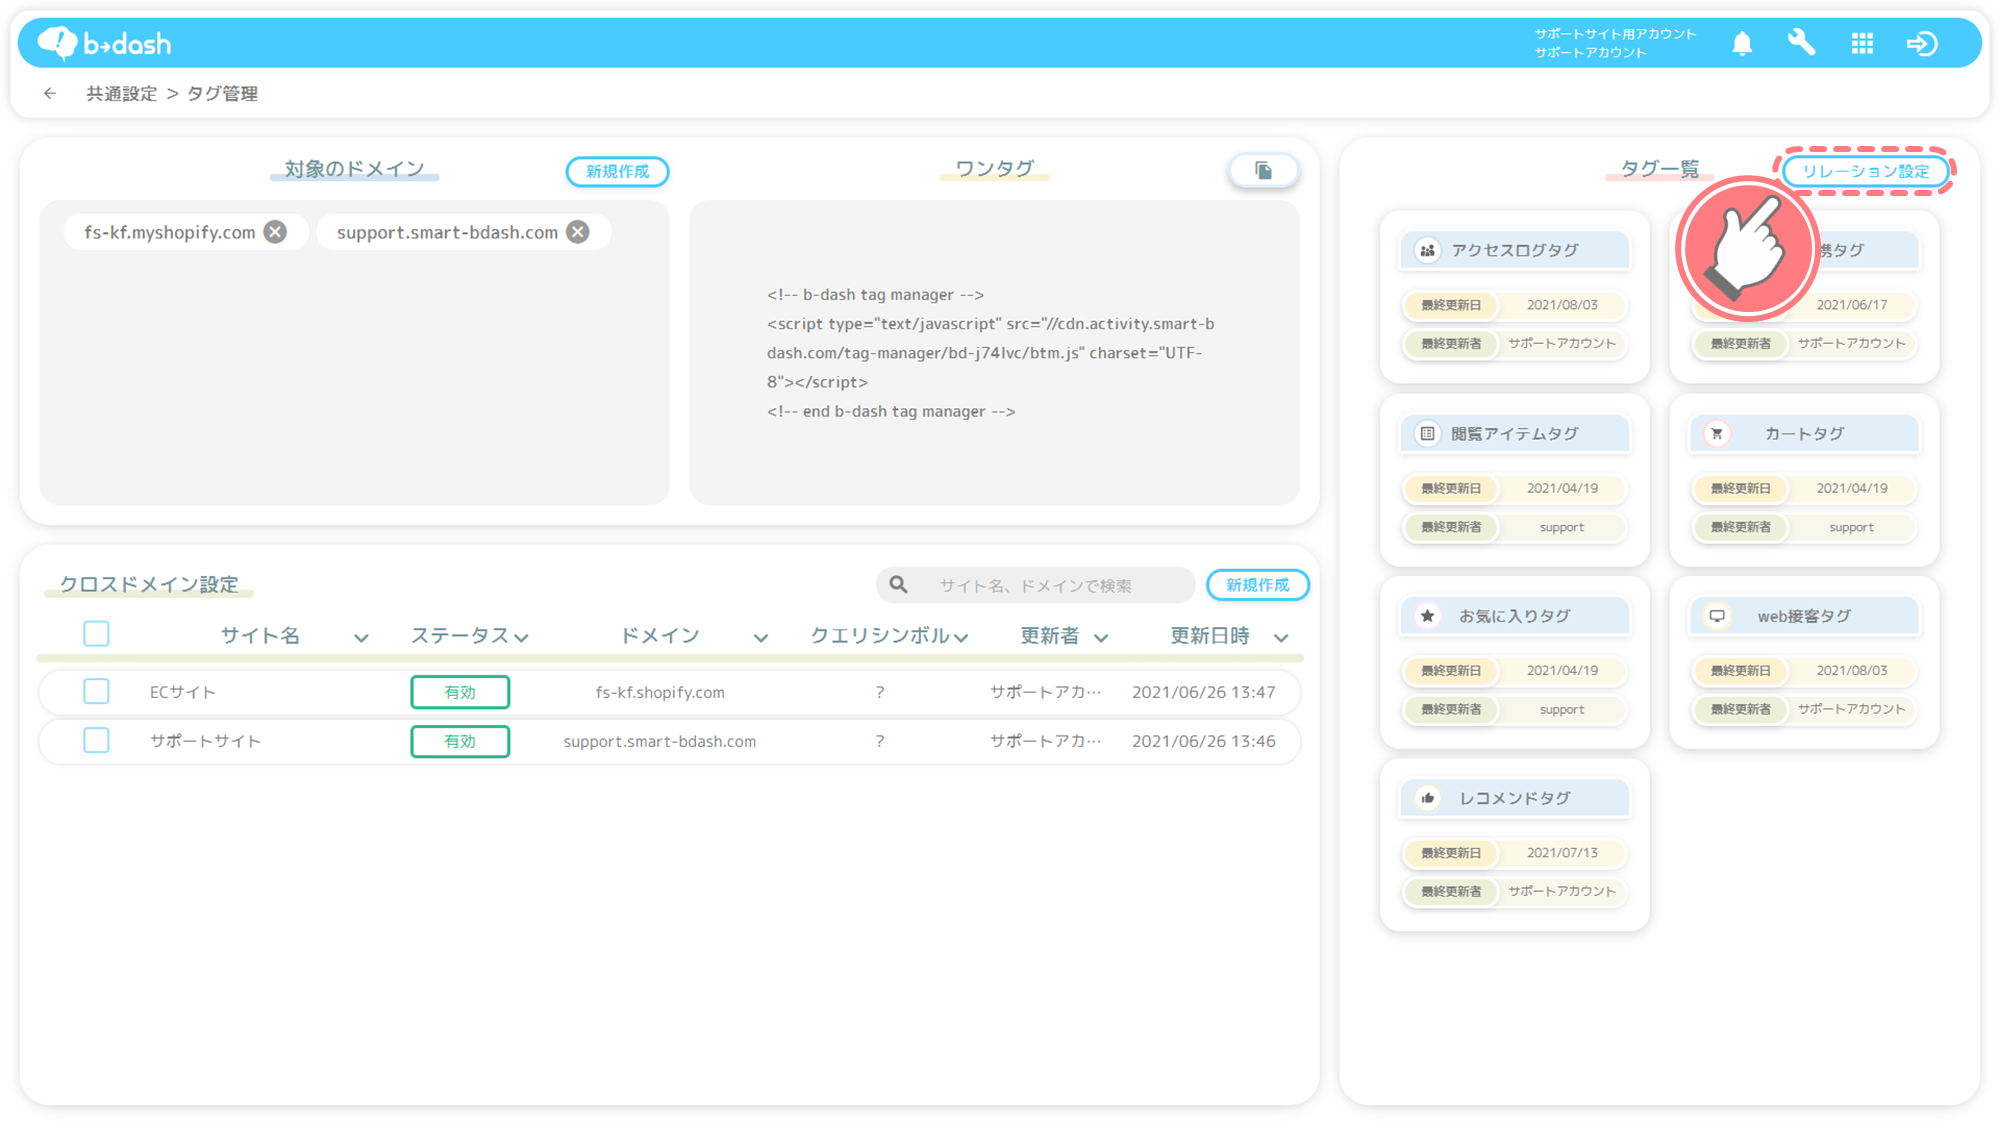Remove fs-kf.myshopify.com domain chip

pyautogui.click(x=275, y=232)
